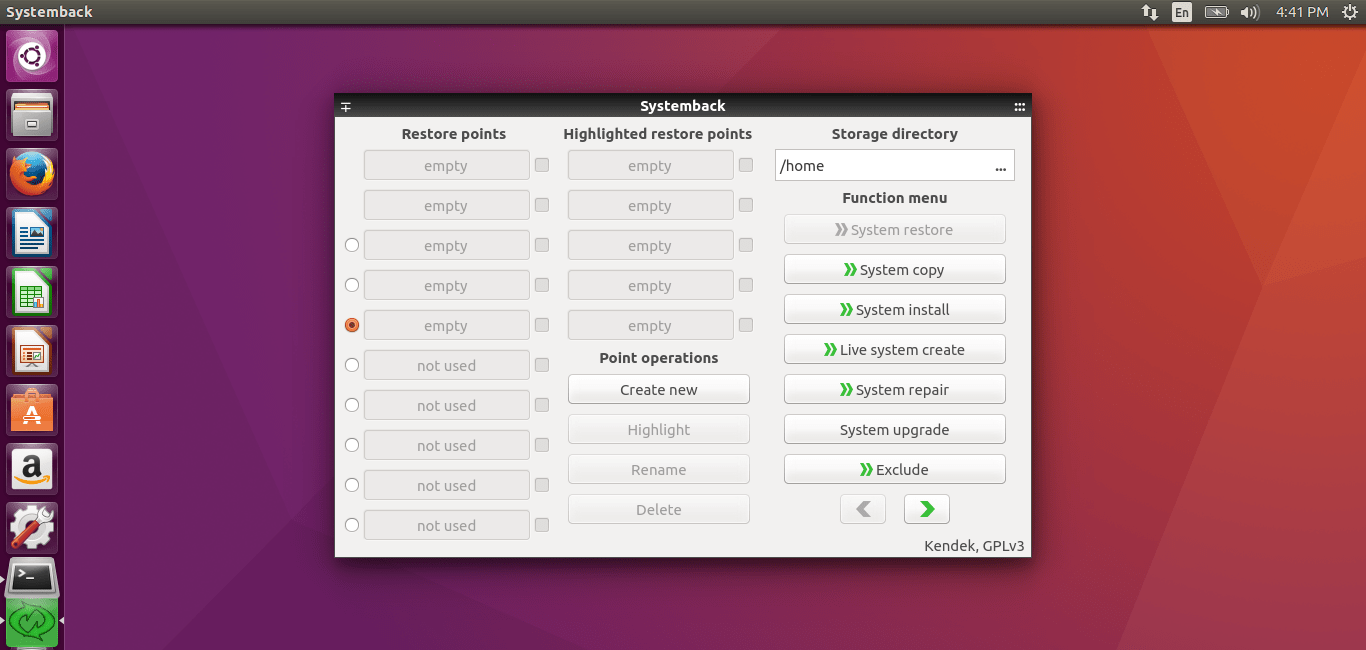The height and width of the screenshot is (650, 1366).
Task: Click System upgrade button
Action: coord(894,429)
